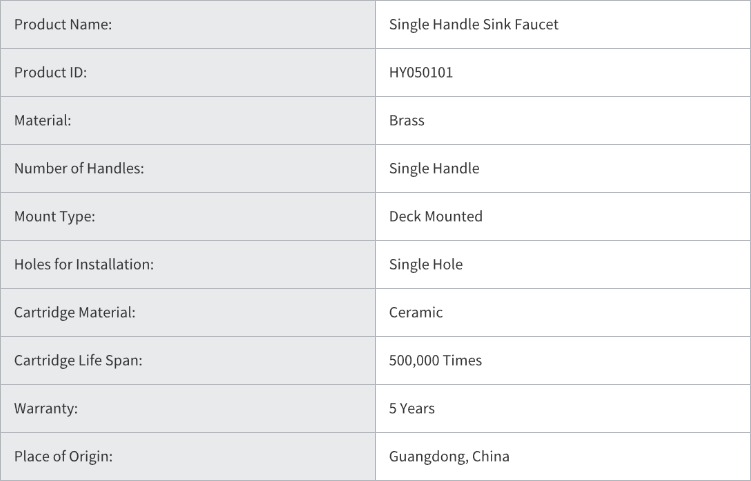The height and width of the screenshot is (481, 751).
Task: Select the "Ceramic" value cell
Action: (x=416, y=313)
